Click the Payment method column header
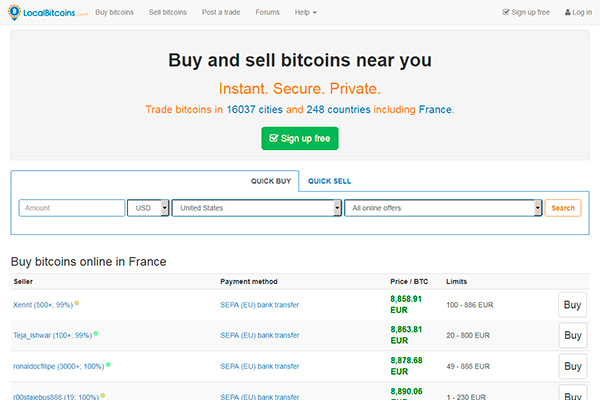This screenshot has width=600, height=400. (249, 282)
